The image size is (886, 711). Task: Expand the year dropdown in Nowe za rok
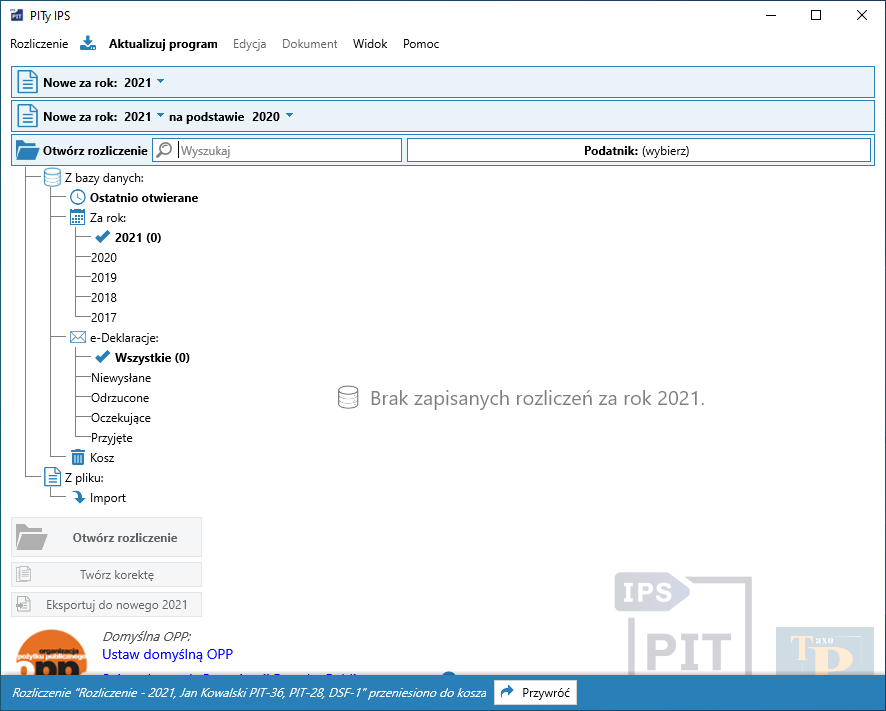click(x=160, y=81)
